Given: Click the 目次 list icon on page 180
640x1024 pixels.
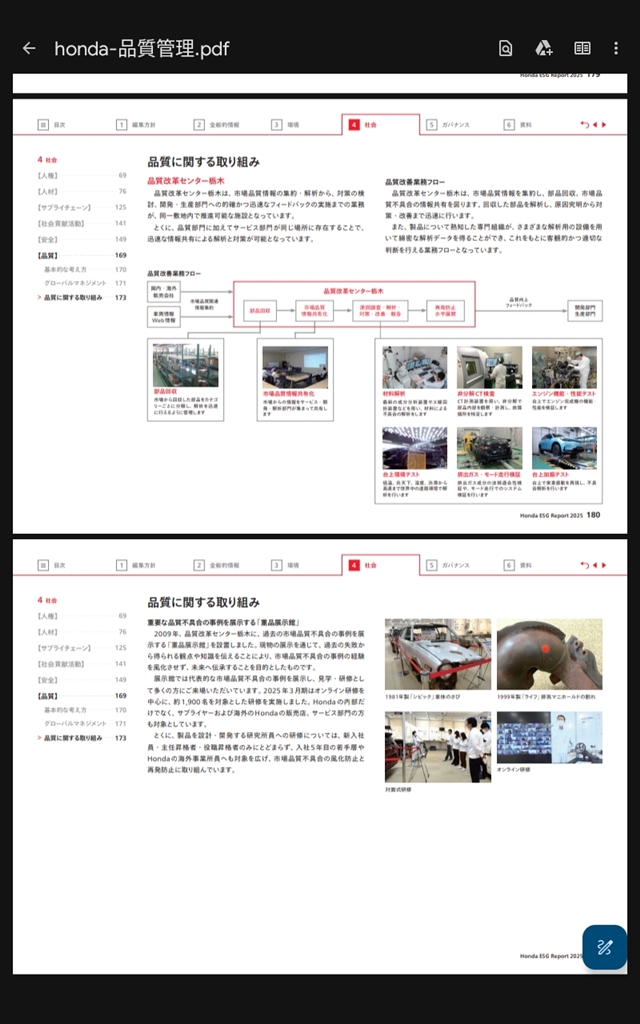Looking at the screenshot, I should click(x=43, y=125).
